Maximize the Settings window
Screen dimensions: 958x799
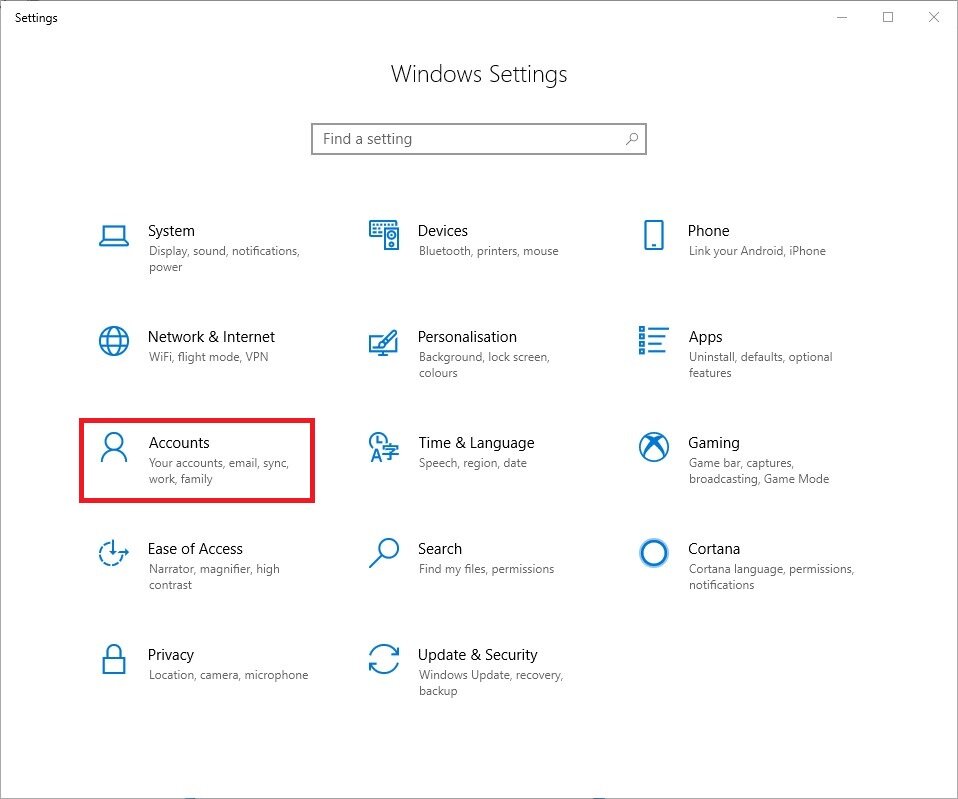(888, 17)
